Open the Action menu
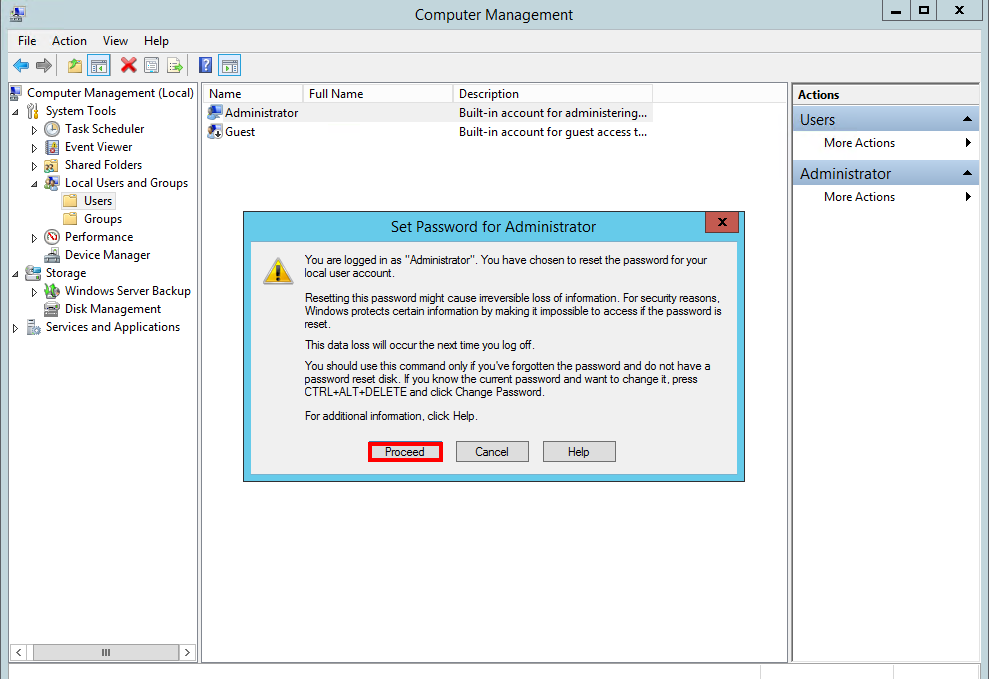 [x=69, y=41]
